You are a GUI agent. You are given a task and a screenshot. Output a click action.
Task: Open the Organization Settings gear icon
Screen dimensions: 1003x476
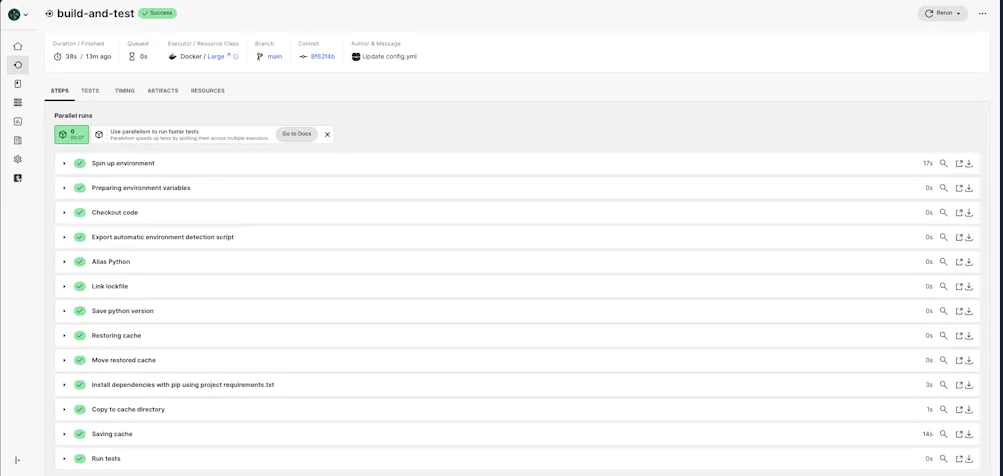(18, 159)
